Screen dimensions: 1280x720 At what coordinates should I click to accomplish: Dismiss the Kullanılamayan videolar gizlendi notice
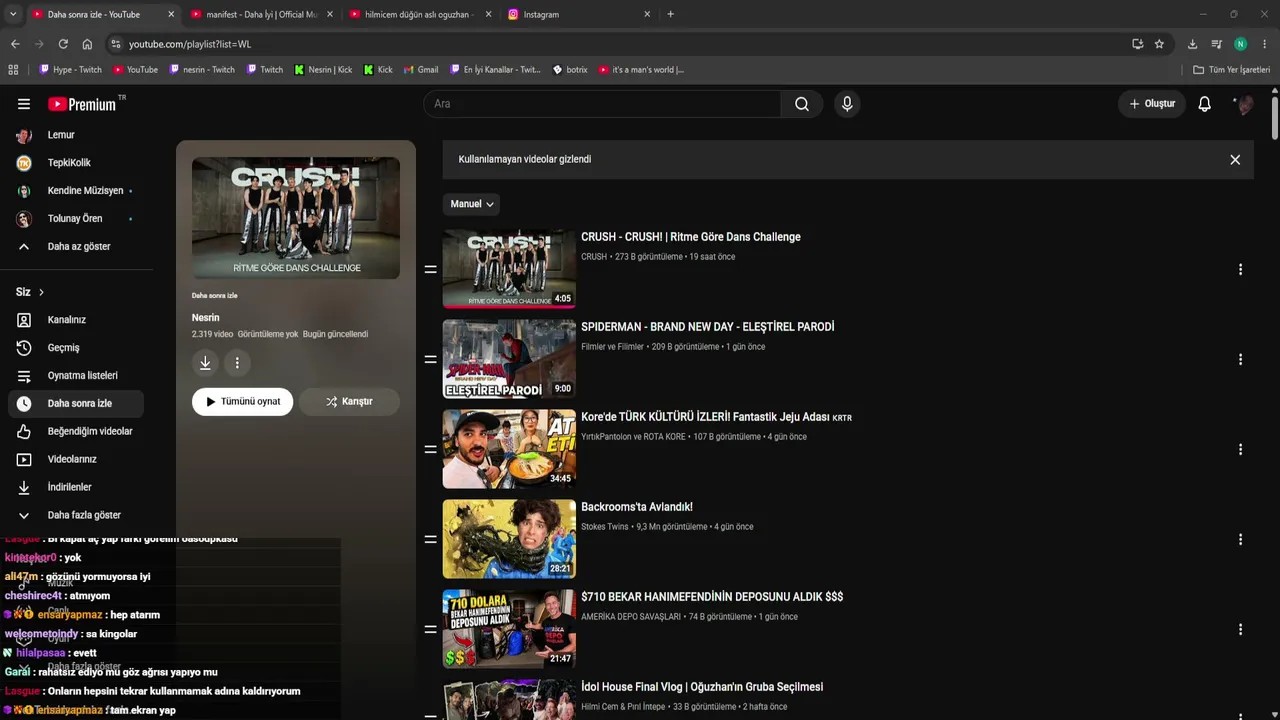pyautogui.click(x=1235, y=160)
